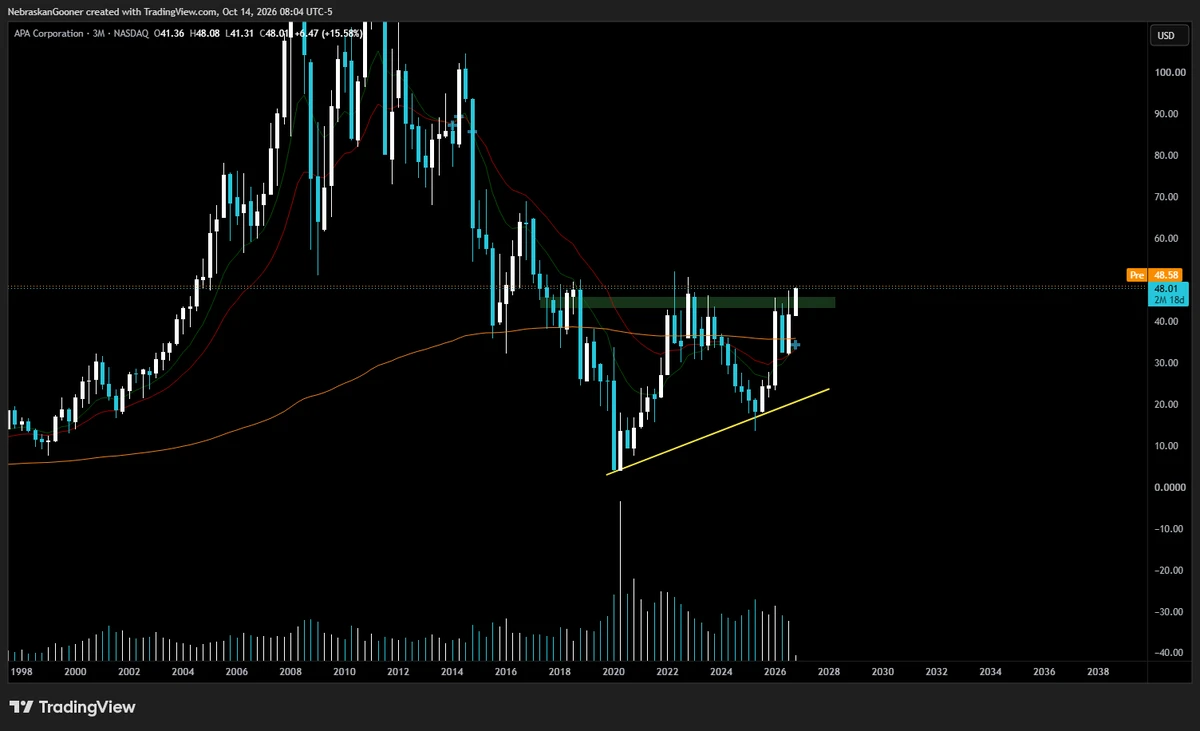Image resolution: width=1200 pixels, height=731 pixels.
Task: Click the TradingView logo
Action: click(73, 707)
